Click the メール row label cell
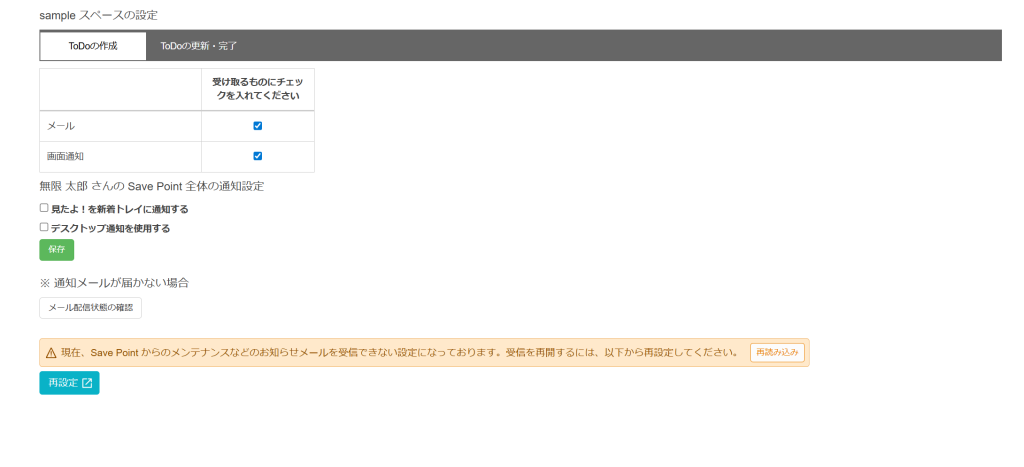Screen dimensions: 1024x467 pos(120,126)
